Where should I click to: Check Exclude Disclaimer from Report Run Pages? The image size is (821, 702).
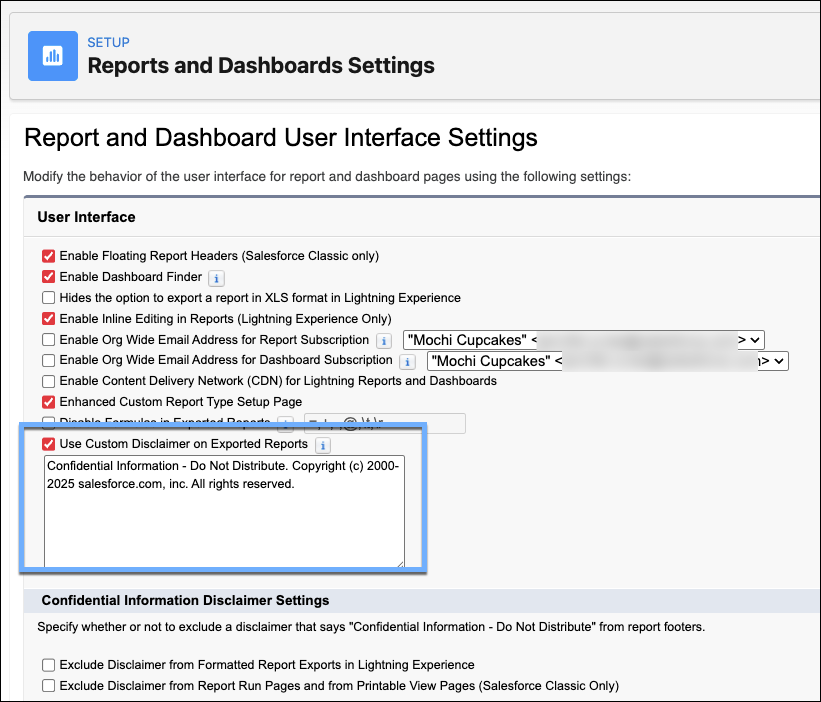(x=47, y=685)
